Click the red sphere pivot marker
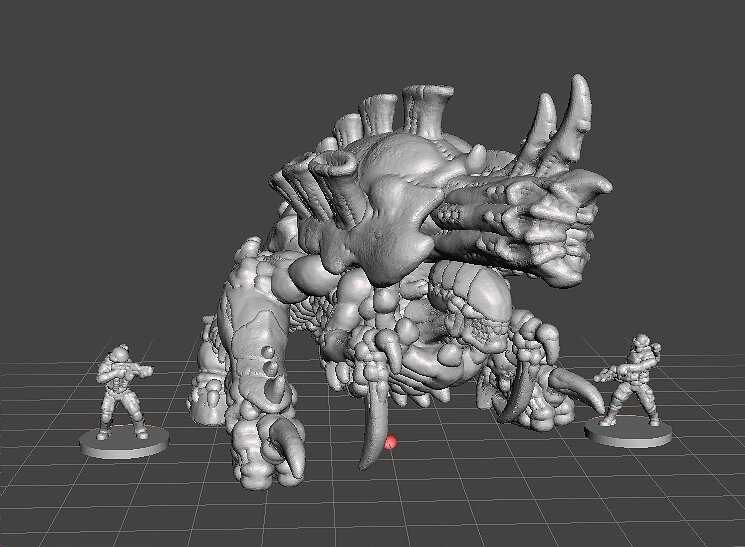Viewport: 745px width, 547px height. pos(390,442)
